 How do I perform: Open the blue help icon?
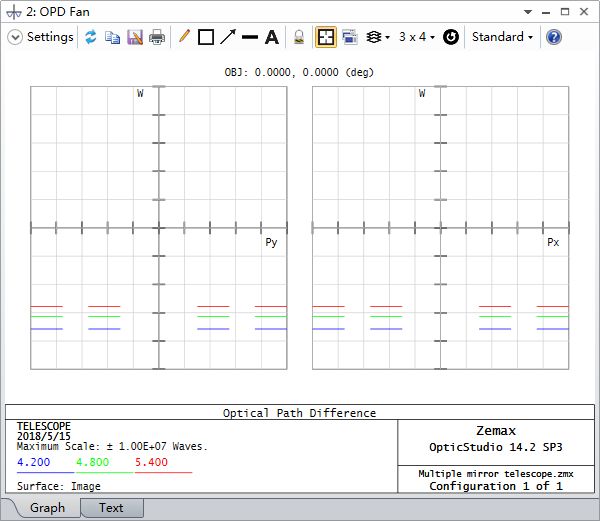[554, 37]
